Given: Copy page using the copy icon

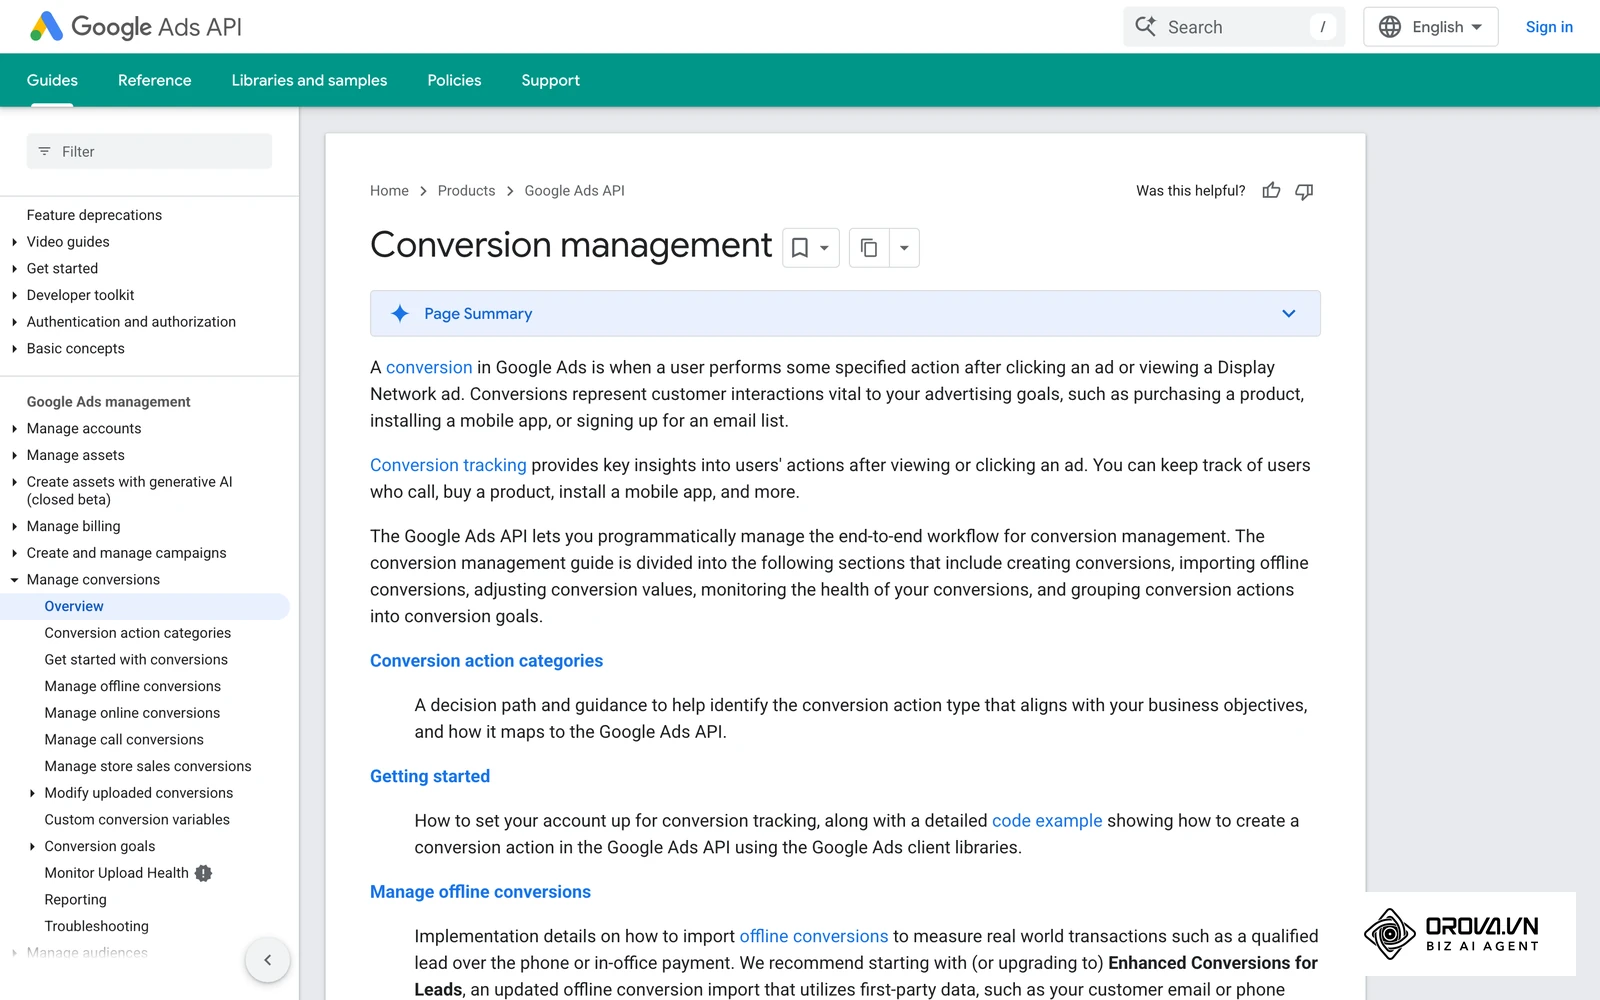Looking at the screenshot, I should coord(869,248).
